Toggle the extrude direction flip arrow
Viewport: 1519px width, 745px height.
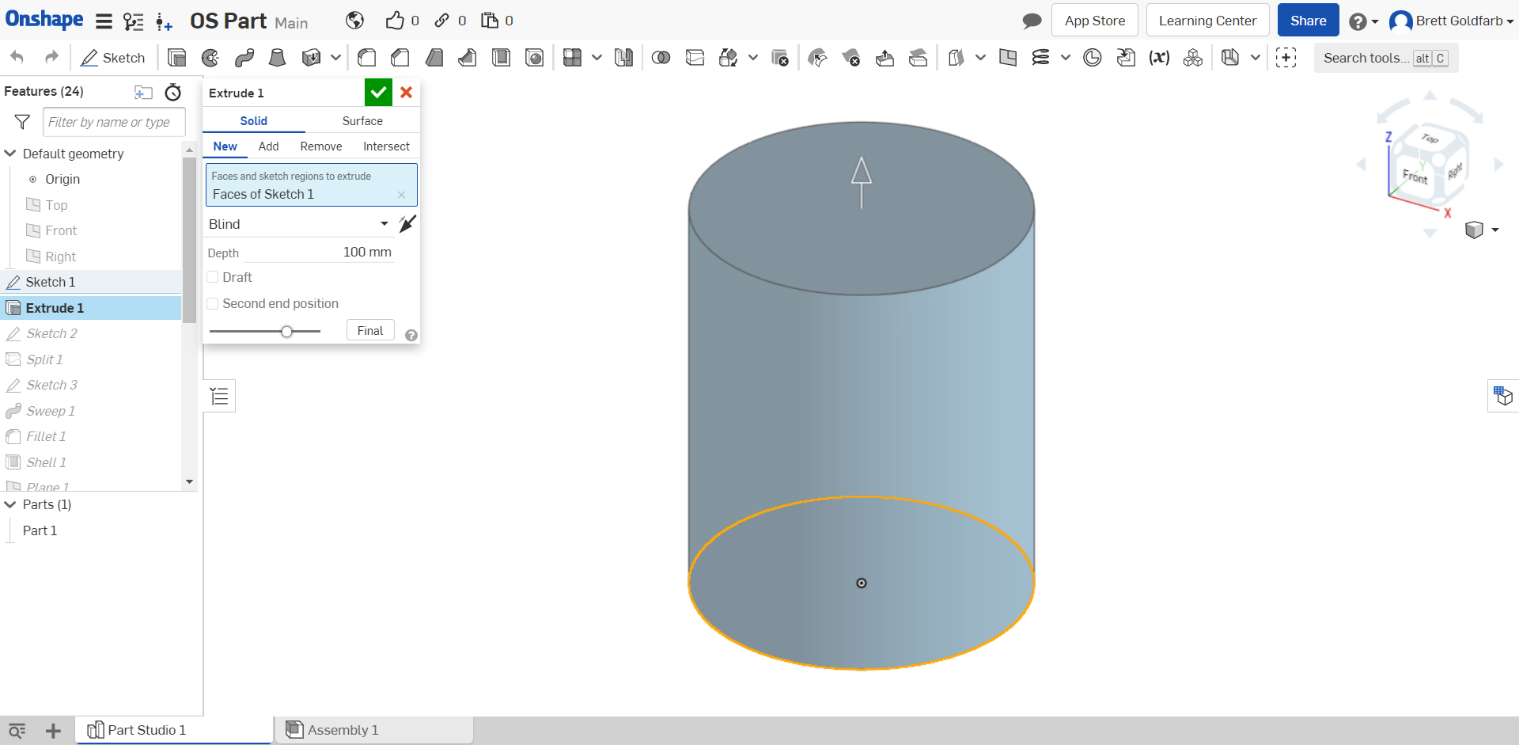tap(407, 223)
